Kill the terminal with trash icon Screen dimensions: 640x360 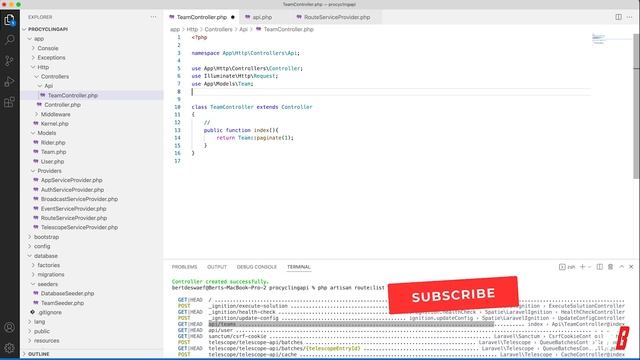pos(611,267)
